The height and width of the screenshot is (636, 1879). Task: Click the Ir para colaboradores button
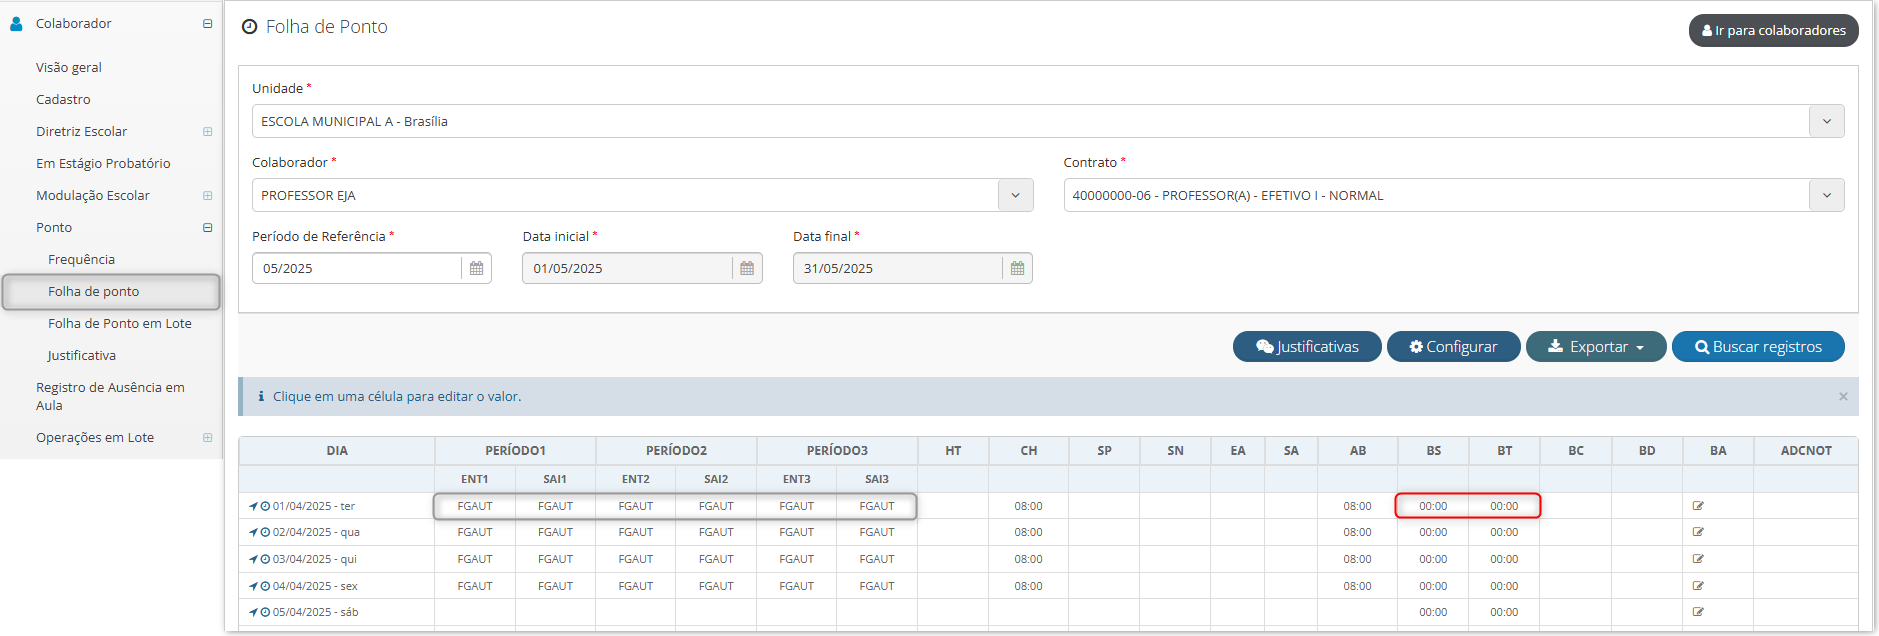coord(1773,30)
